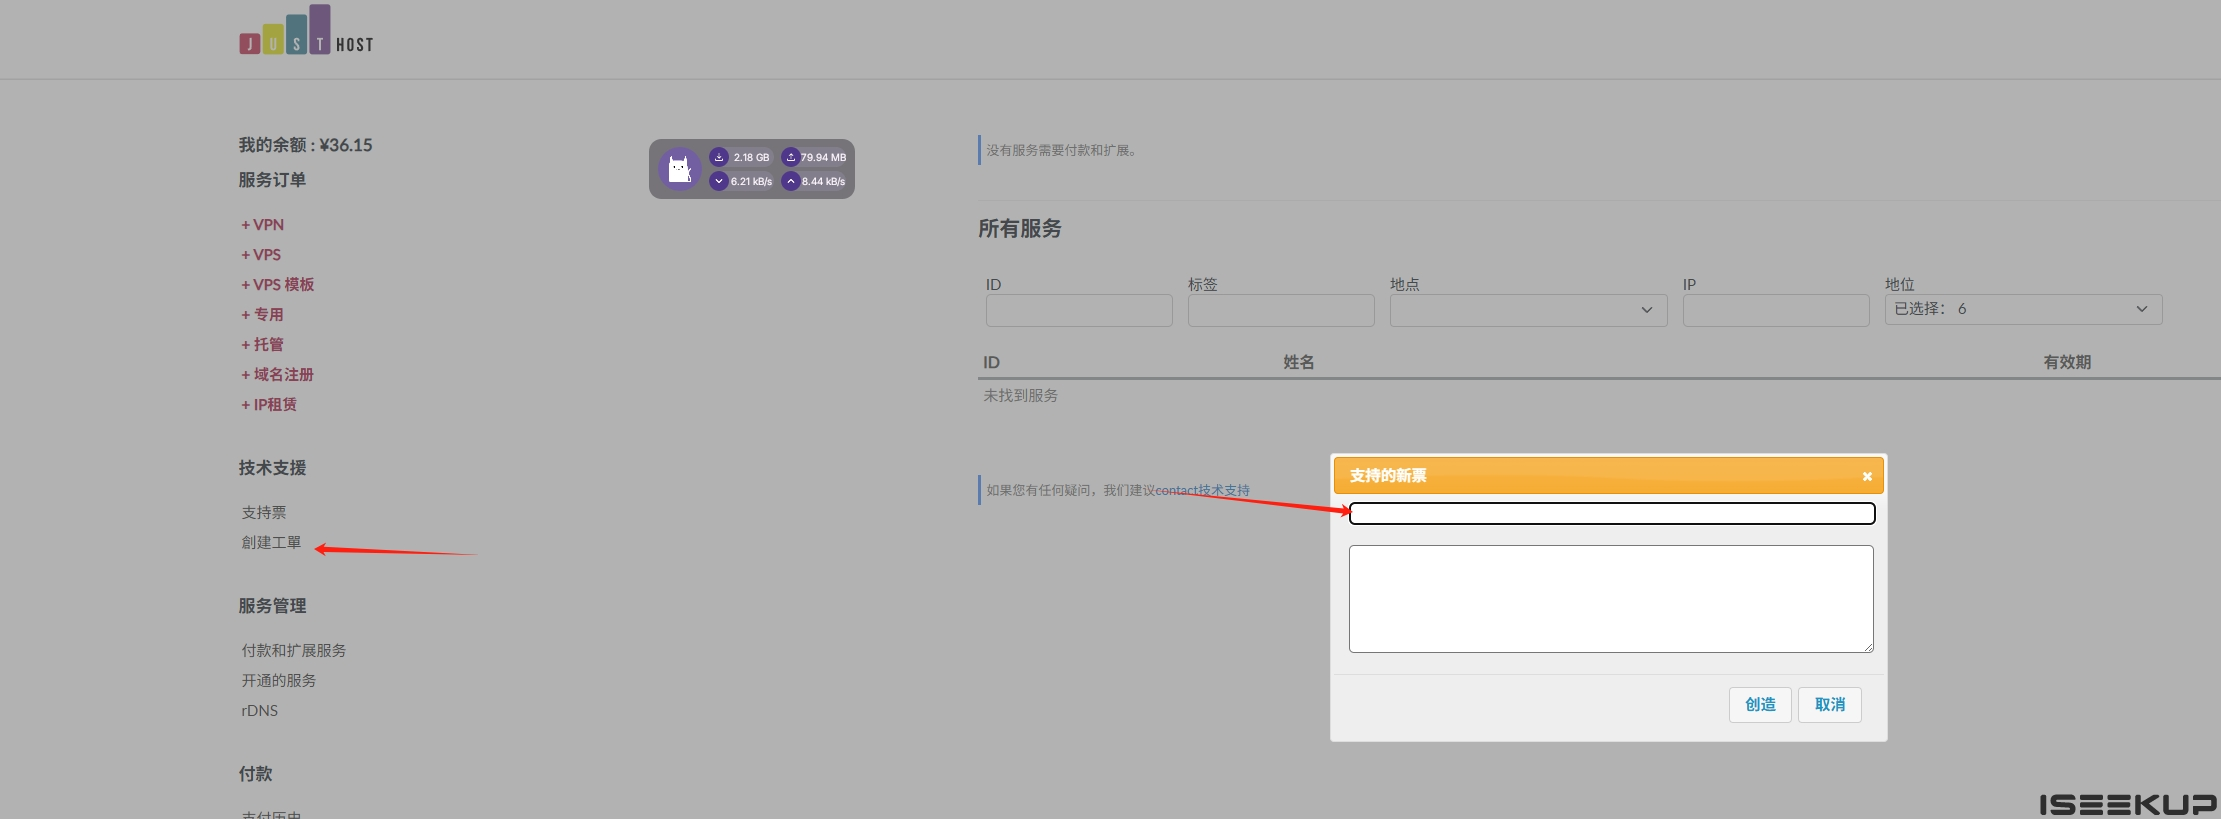The image size is (2221, 819).
Task: Focus the ticket subject input field
Action: coord(1611,514)
